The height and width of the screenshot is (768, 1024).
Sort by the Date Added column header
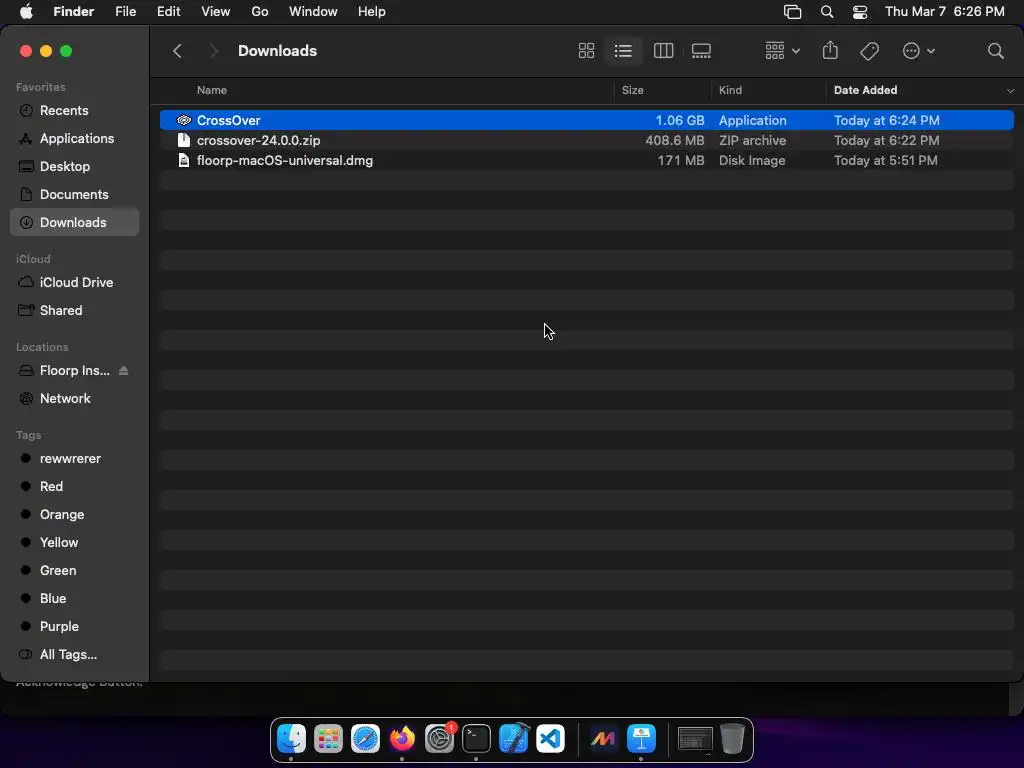coord(865,90)
